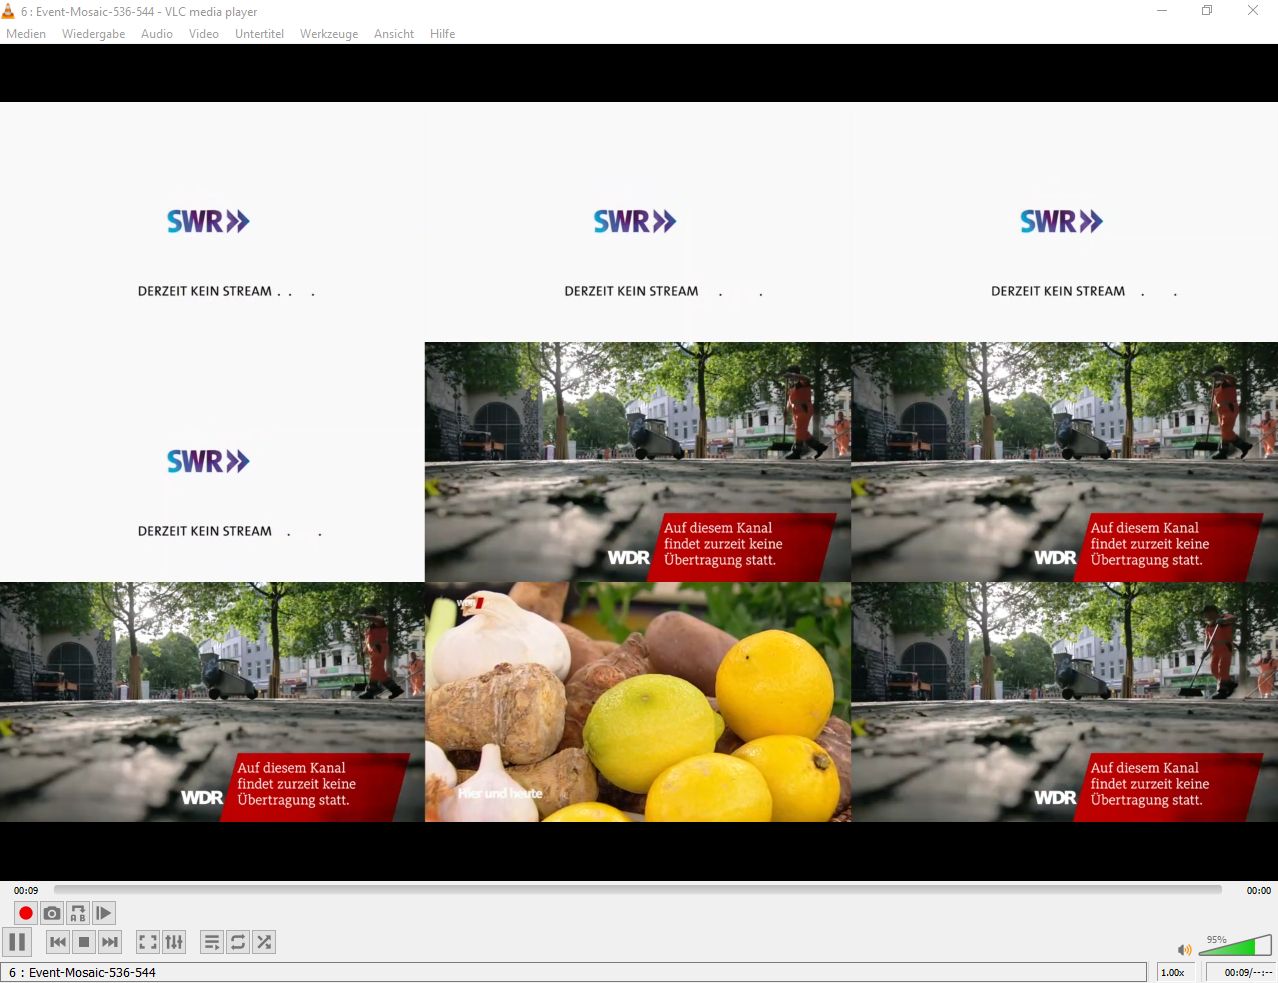Show extended settings and effects
This screenshot has width=1278, height=983.
[174, 942]
